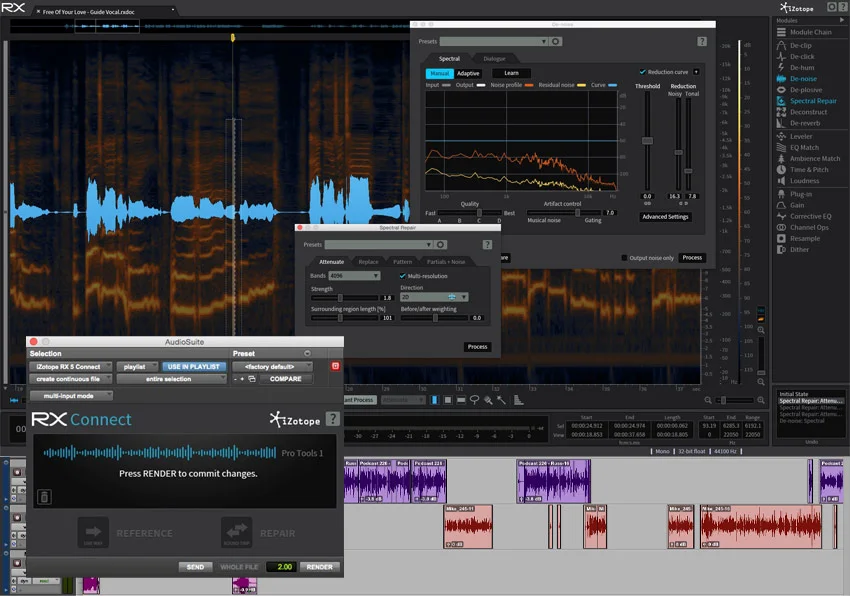850x596 pixels.
Task: Select the De-noise module
Action: pos(803,79)
